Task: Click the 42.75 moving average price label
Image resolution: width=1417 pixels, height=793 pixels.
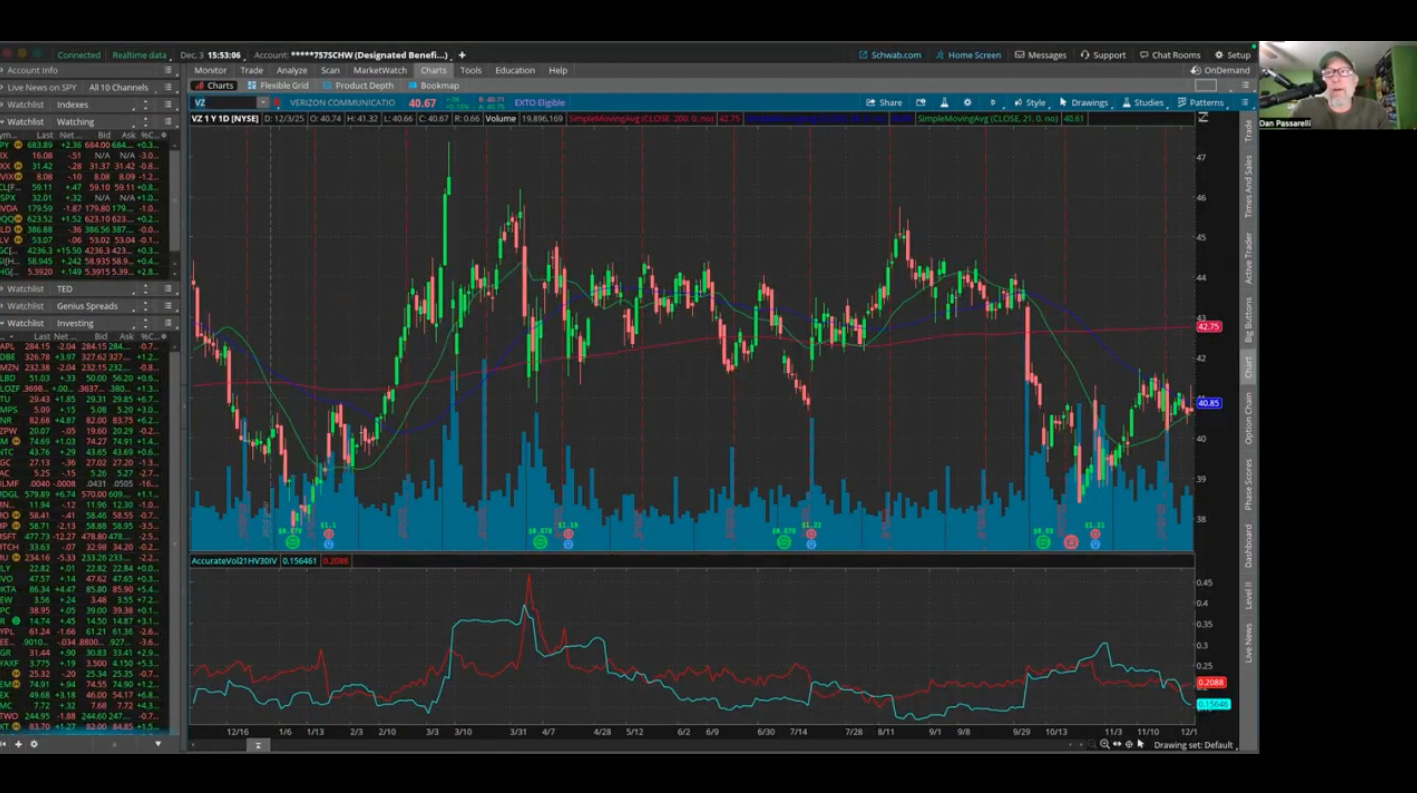Action: pyautogui.click(x=1209, y=327)
